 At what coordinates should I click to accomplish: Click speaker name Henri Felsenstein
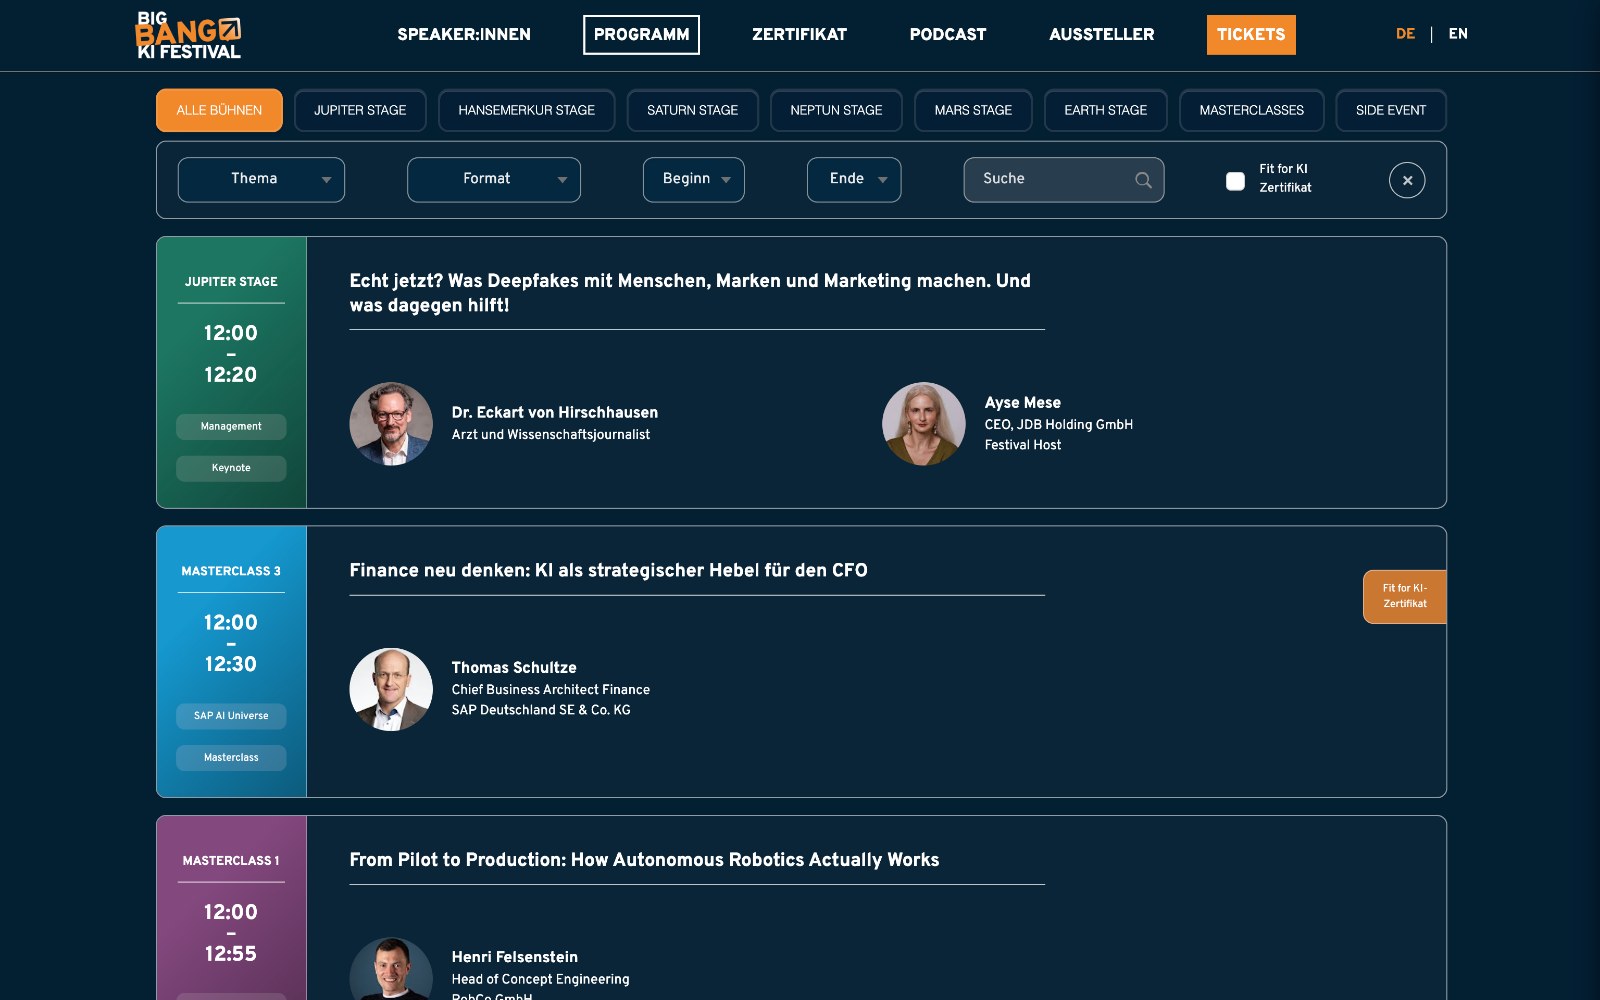tap(515, 957)
